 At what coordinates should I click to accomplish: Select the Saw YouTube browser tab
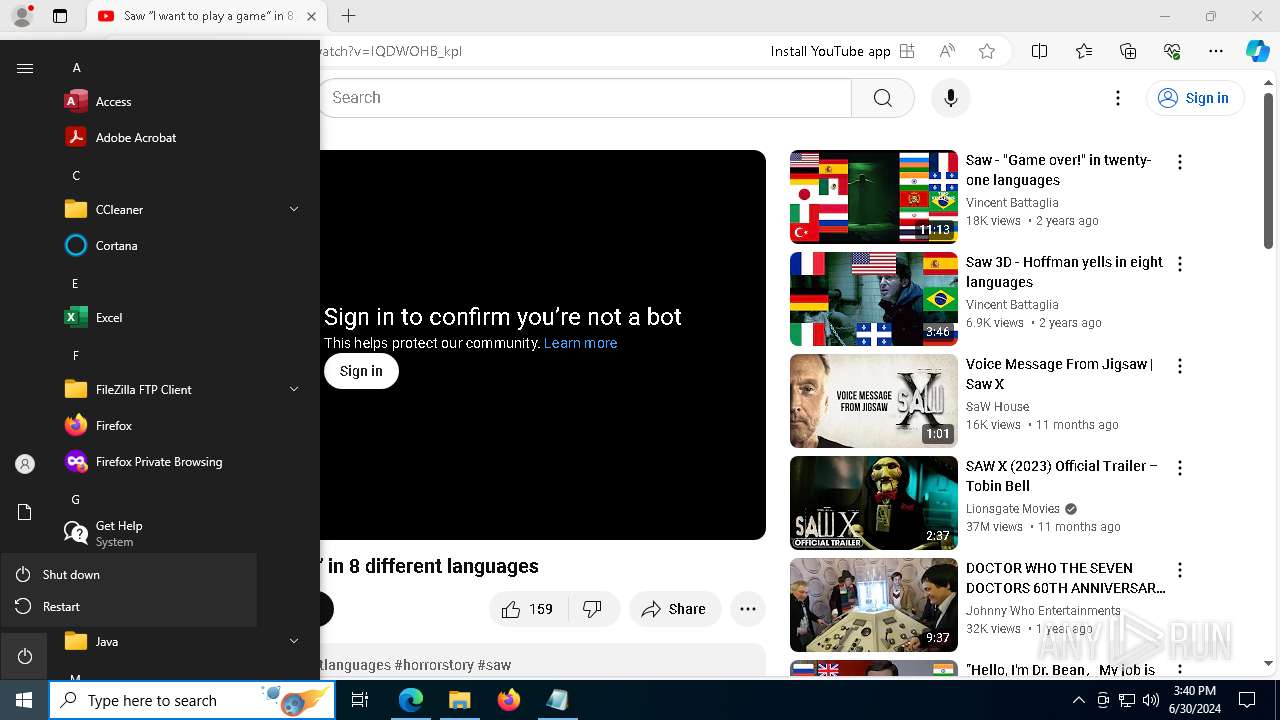(x=207, y=16)
